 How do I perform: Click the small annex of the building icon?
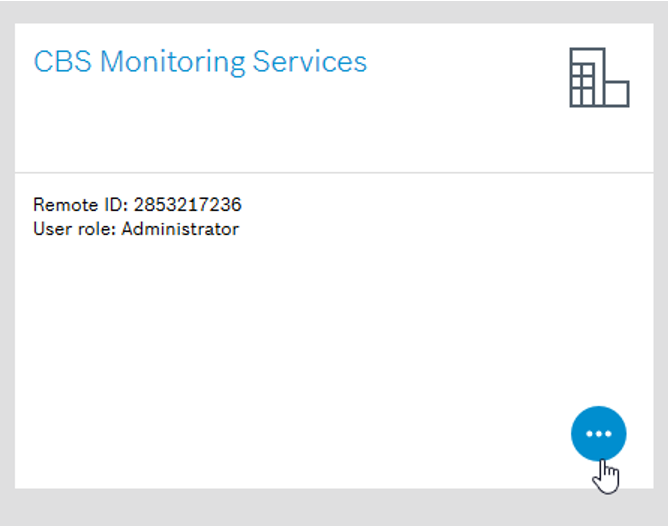(617, 93)
